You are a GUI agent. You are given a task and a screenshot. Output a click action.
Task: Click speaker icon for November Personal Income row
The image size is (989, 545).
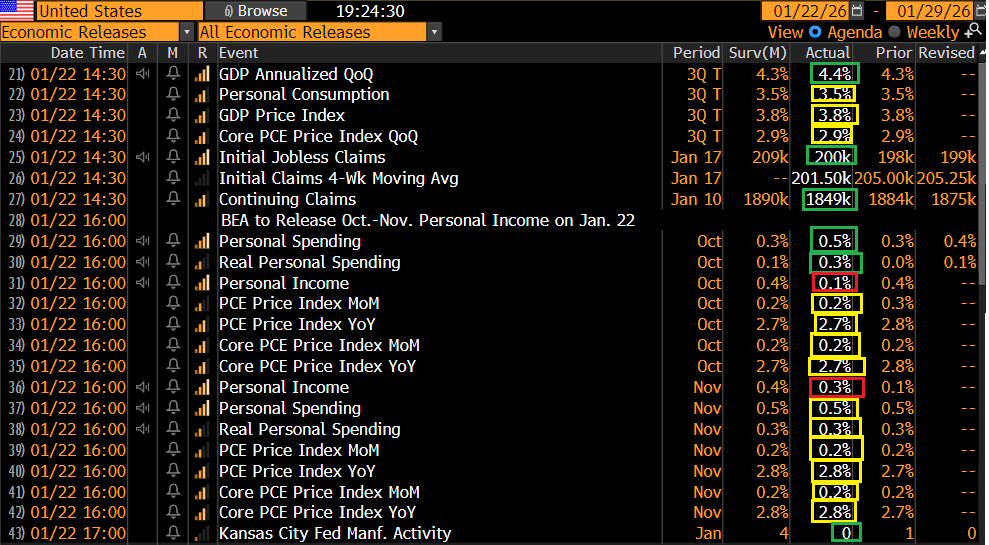(x=143, y=388)
